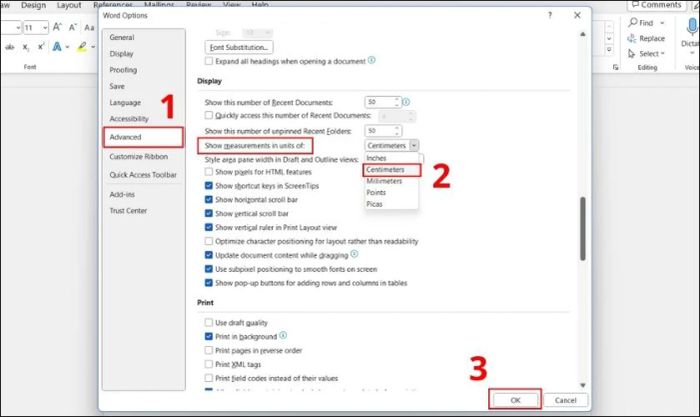Screen dimensions: 700x417
Task: Apply strikethrough formatting in ribbon
Action: pos(9,46)
